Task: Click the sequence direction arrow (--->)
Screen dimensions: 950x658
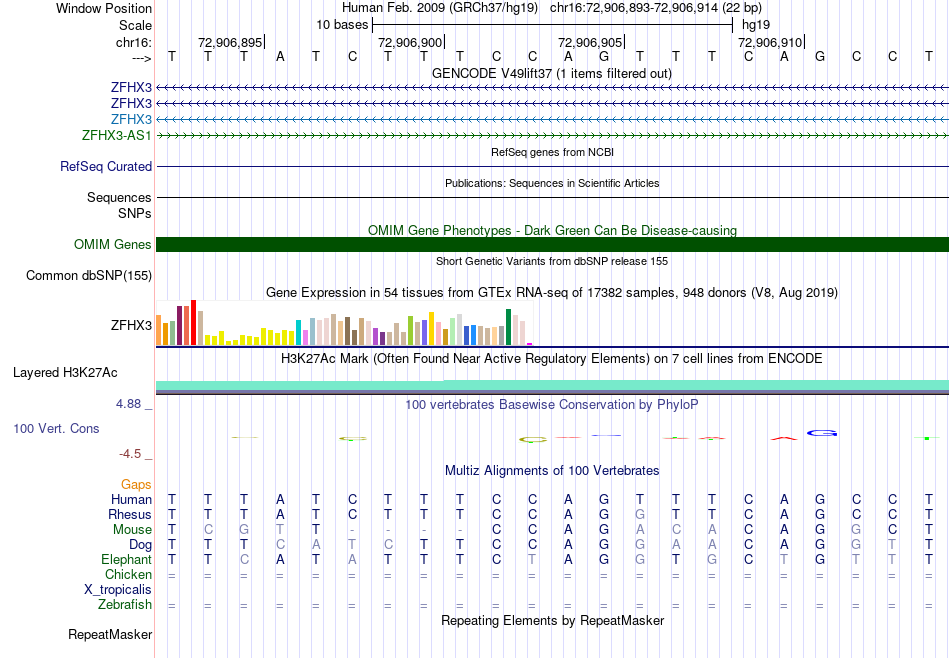Action: pos(142,58)
